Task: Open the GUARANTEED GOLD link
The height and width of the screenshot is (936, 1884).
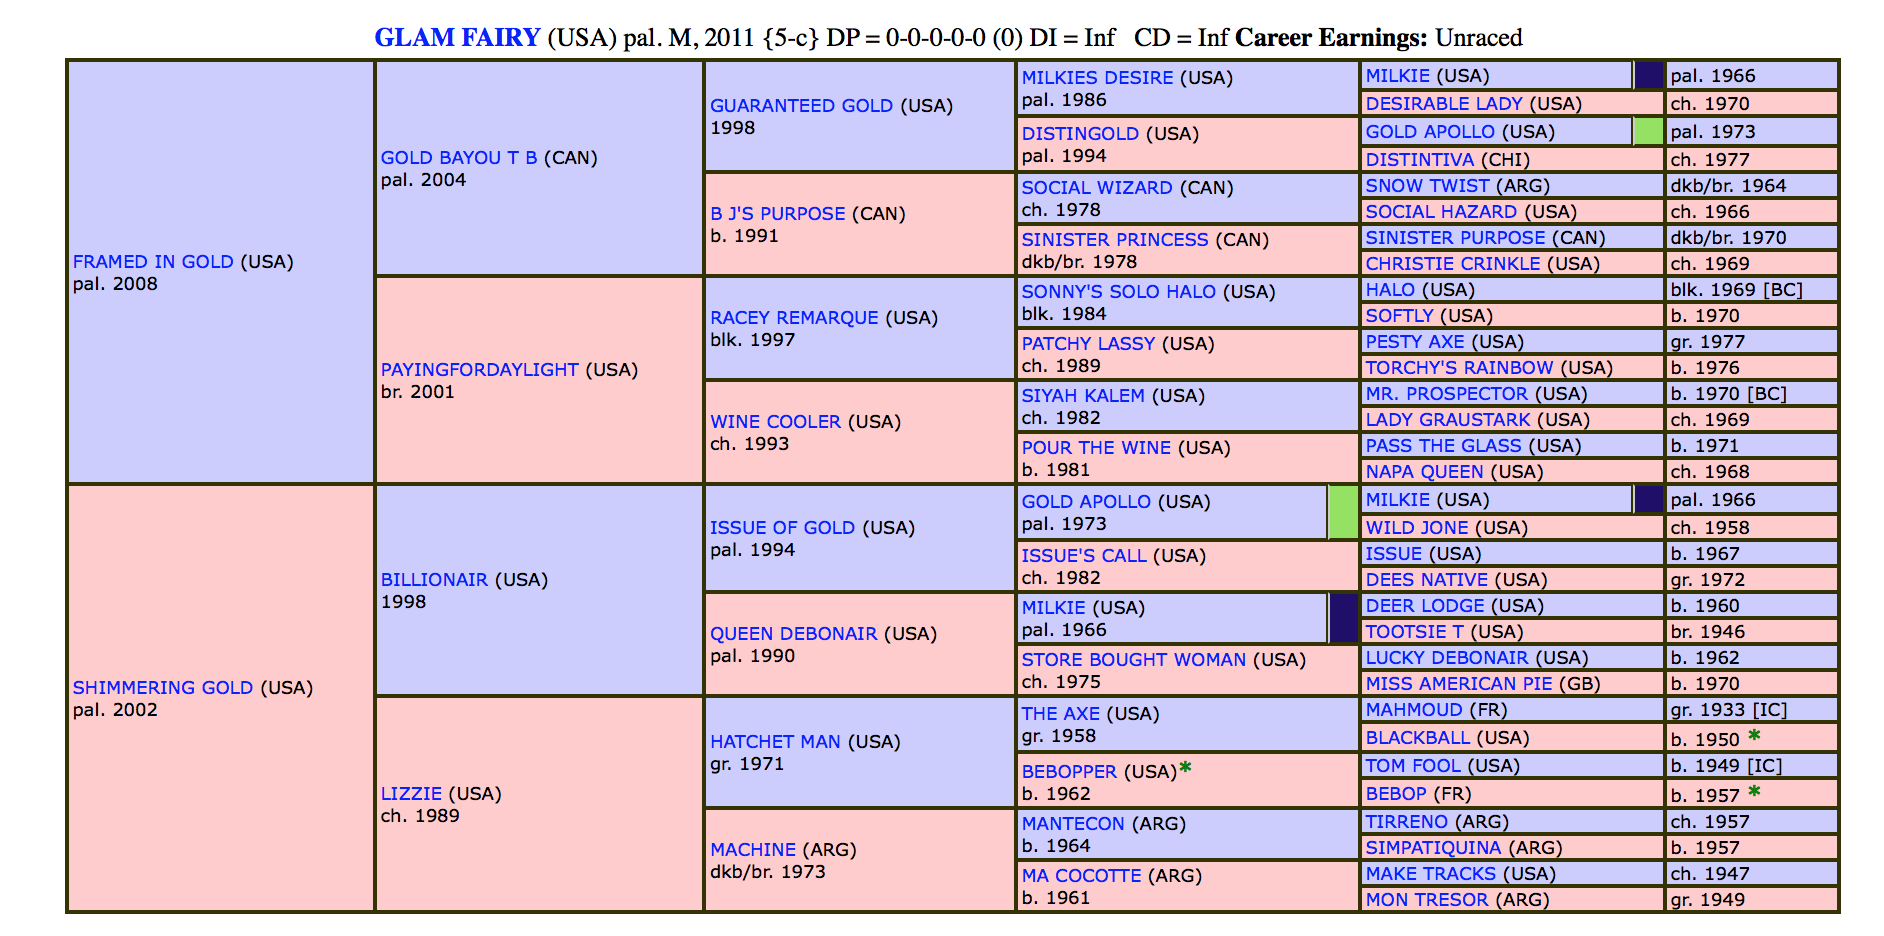Action: (x=801, y=106)
